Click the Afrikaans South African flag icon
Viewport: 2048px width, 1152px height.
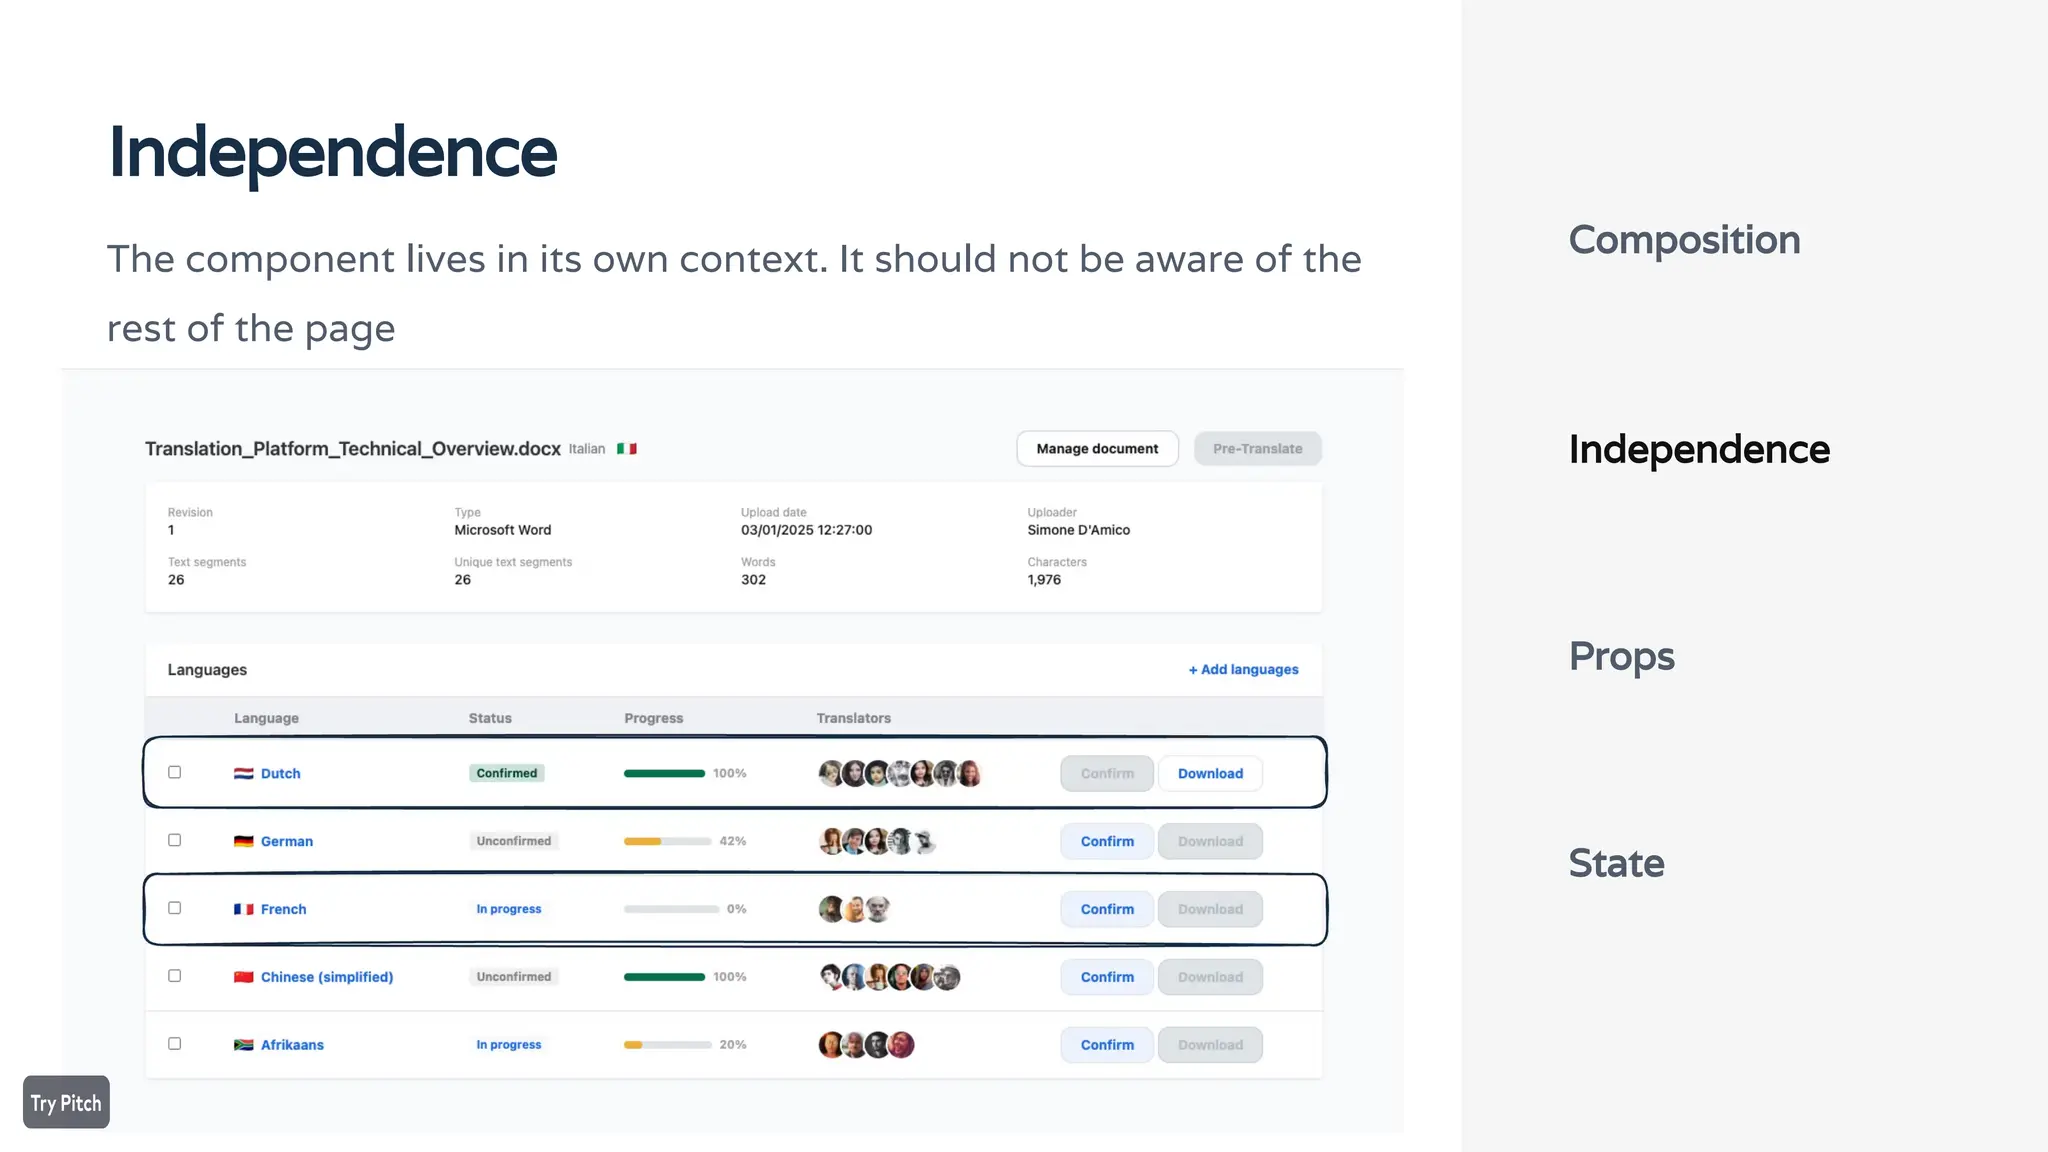point(243,1044)
